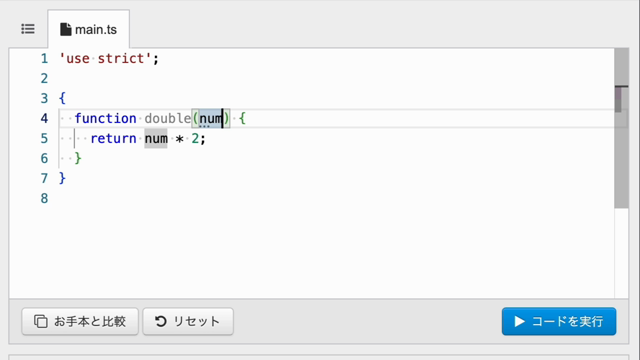Image resolution: width=640 pixels, height=360 pixels.
Task: Select the main.ts tab
Action: [89, 29]
